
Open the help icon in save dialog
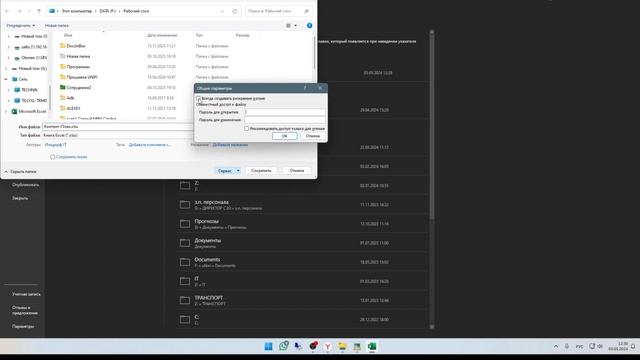309,25
